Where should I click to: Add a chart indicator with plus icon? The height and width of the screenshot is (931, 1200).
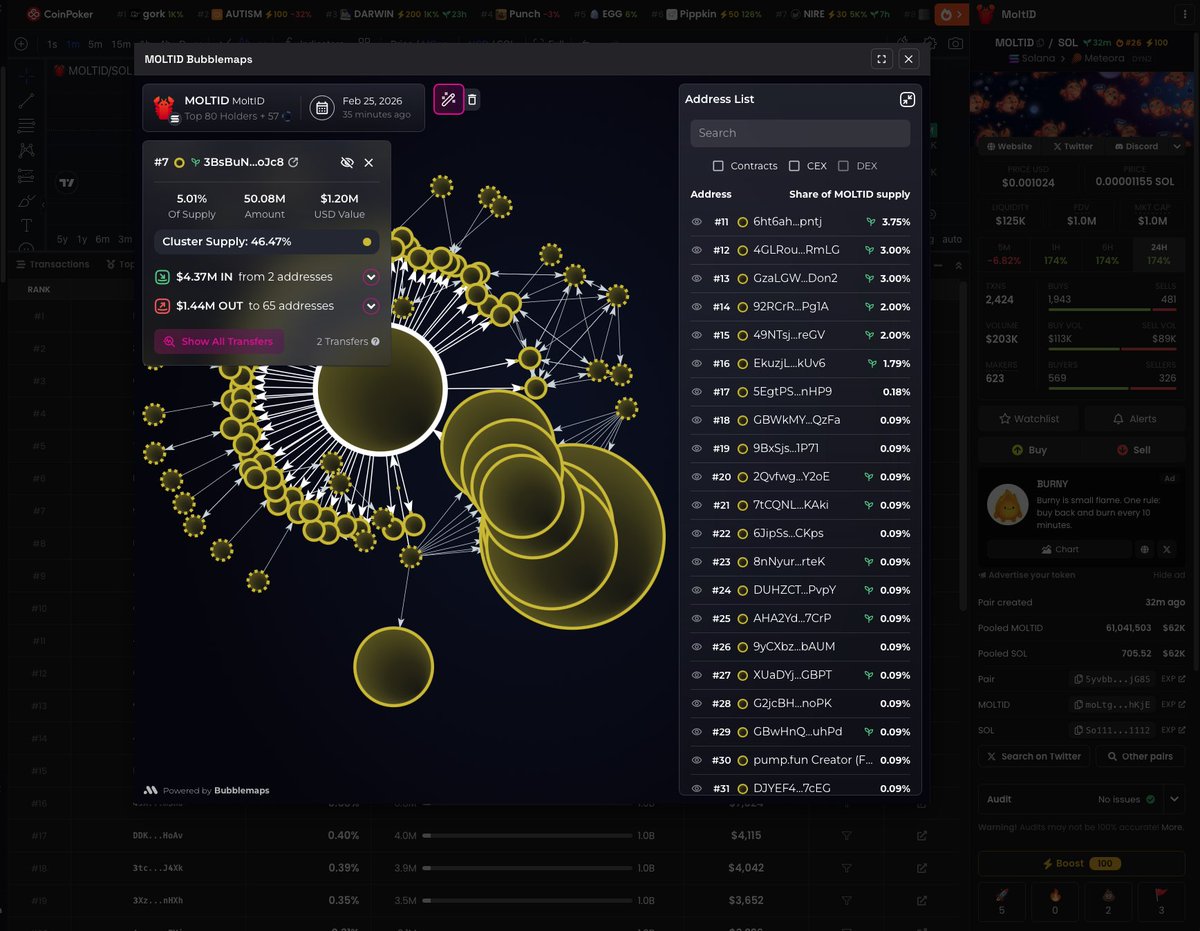click(x=21, y=44)
